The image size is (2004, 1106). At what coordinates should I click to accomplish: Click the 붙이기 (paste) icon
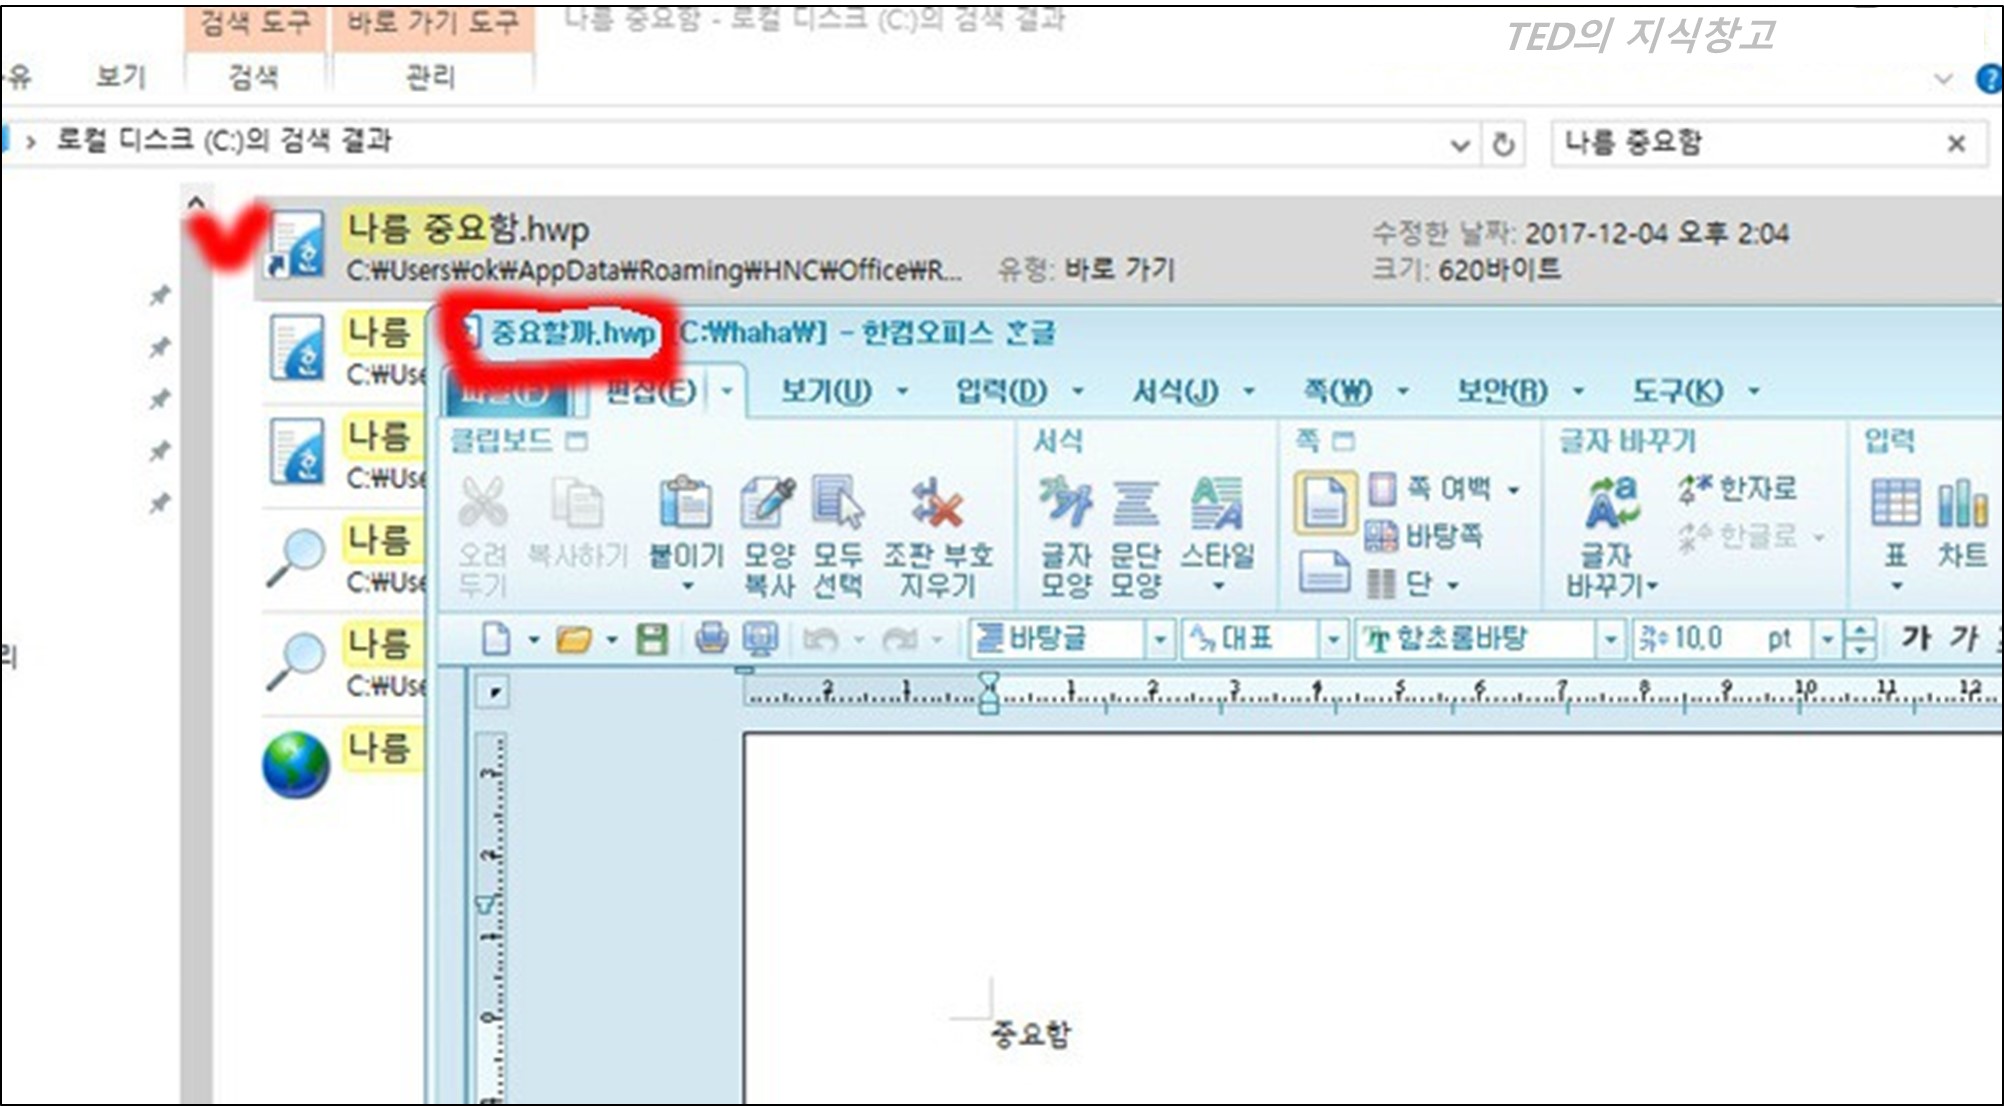coord(685,503)
